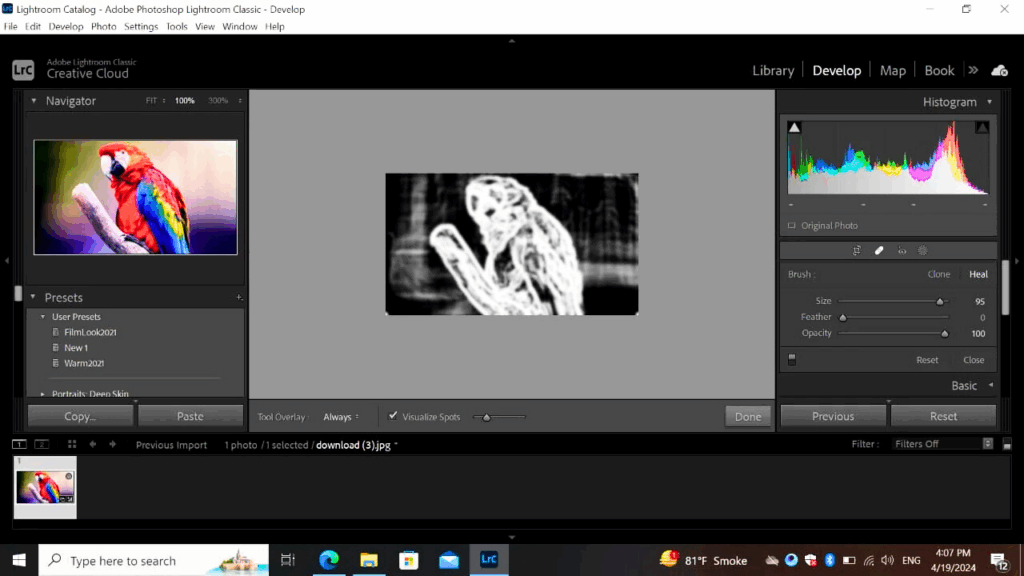Switch filmstrip to grid view icon

coord(72,444)
